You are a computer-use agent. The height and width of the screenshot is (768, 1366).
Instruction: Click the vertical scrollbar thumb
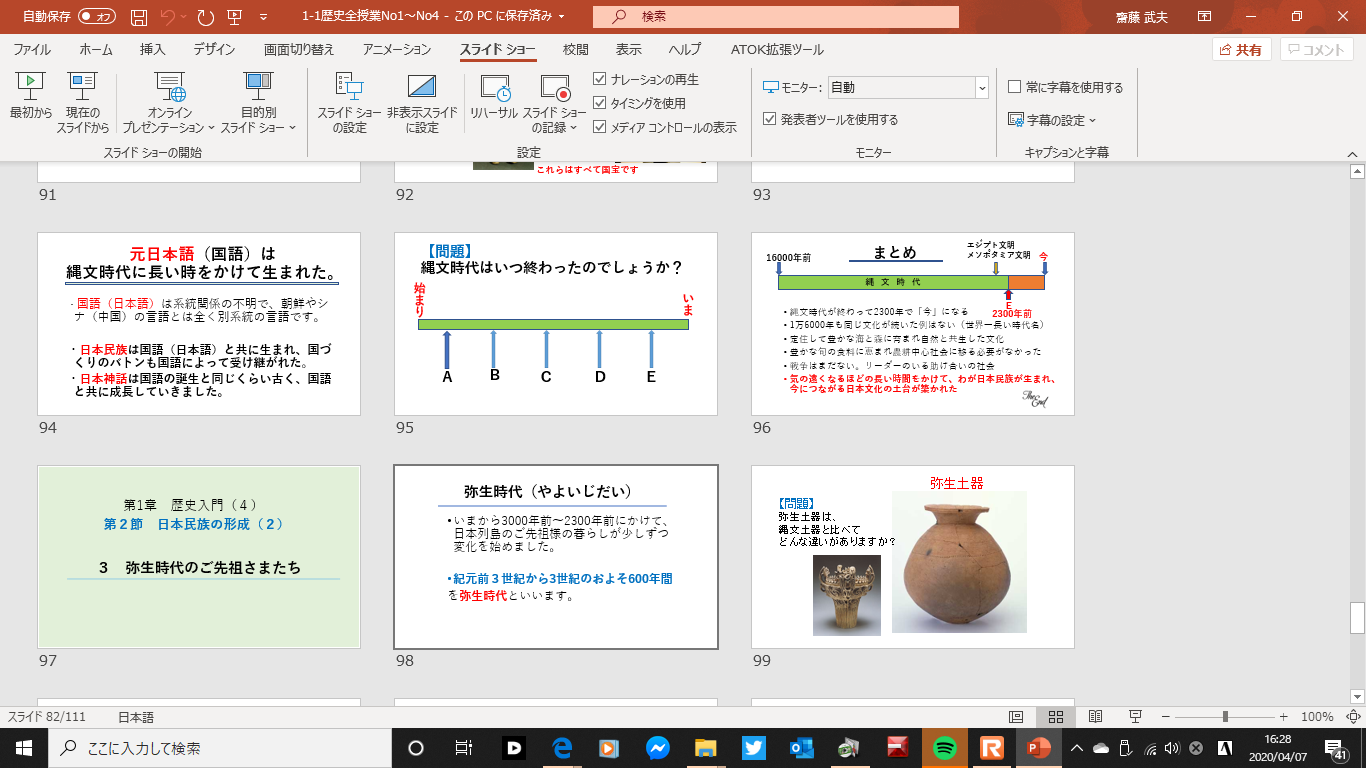(x=1357, y=618)
